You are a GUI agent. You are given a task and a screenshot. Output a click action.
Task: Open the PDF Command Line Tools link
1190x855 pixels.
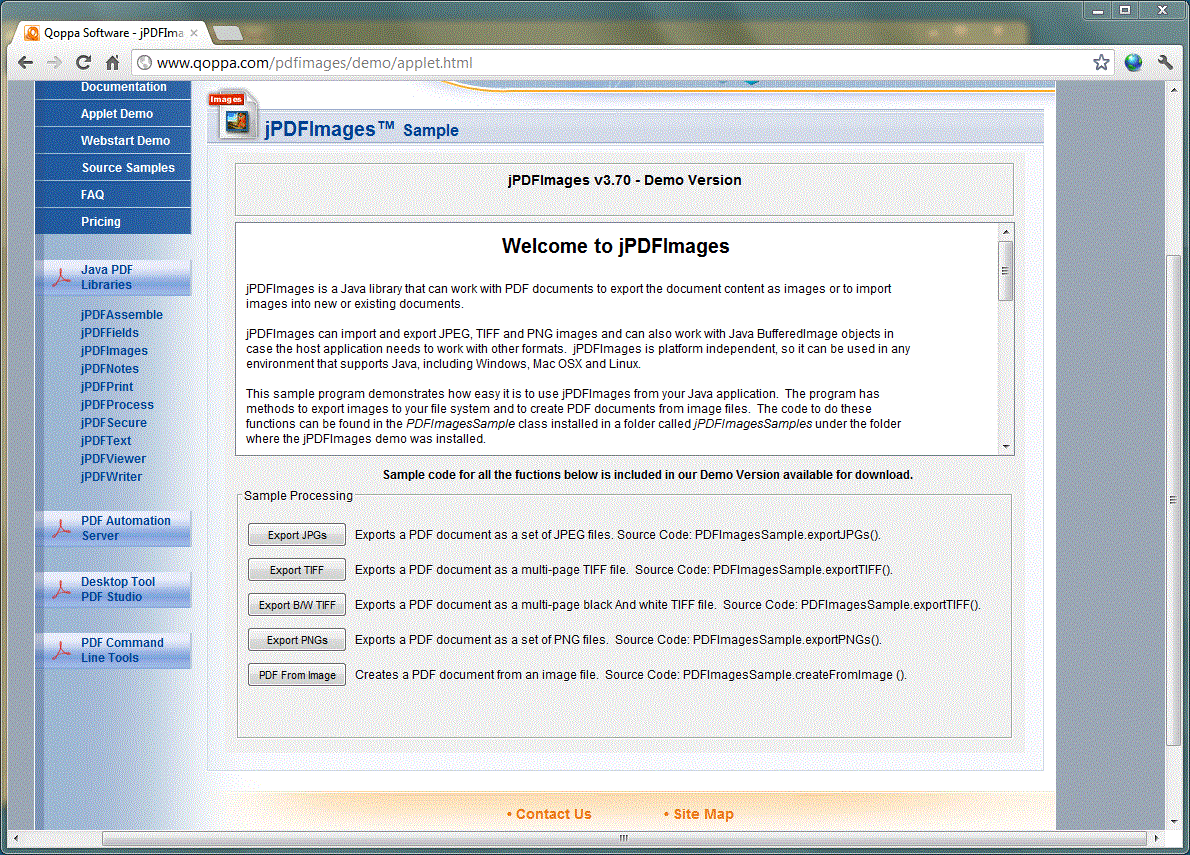pyautogui.click(x=122, y=649)
